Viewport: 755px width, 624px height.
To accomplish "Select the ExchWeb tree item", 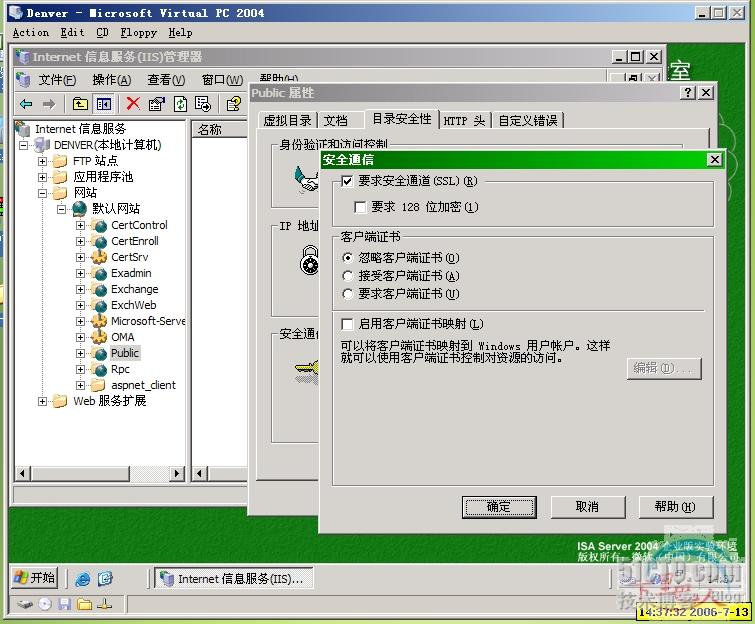I will point(133,305).
